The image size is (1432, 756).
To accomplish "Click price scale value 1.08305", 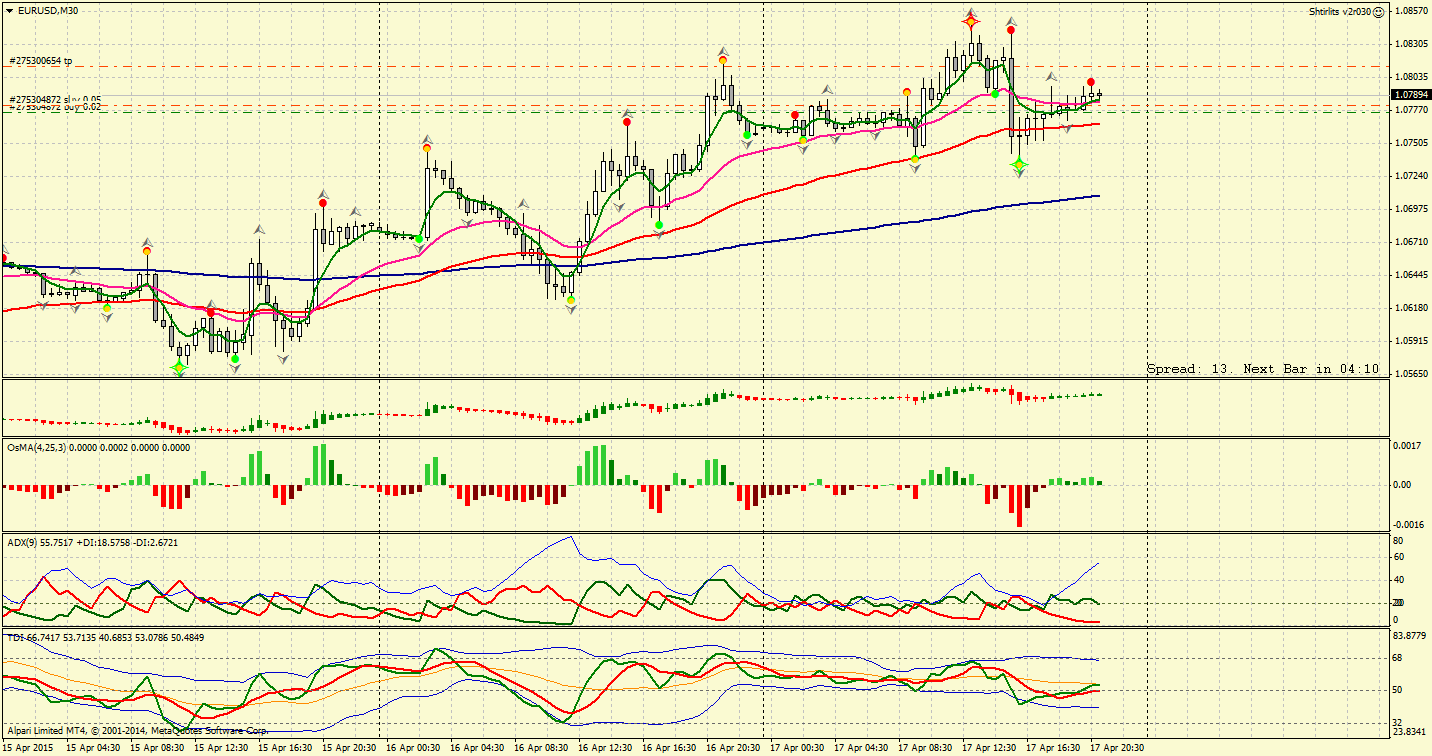I will [1410, 44].
